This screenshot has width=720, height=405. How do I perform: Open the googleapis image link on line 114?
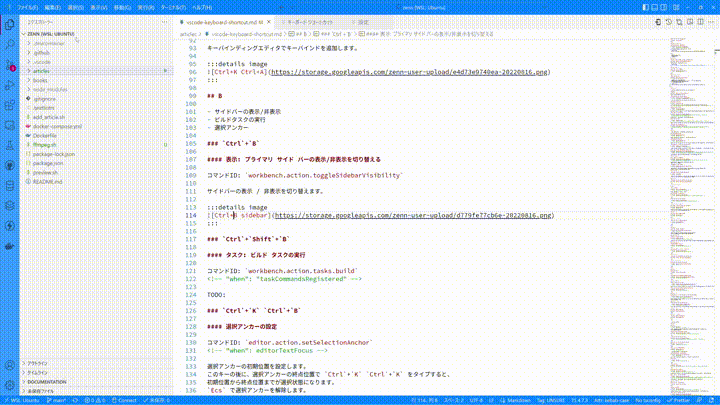(x=413, y=215)
